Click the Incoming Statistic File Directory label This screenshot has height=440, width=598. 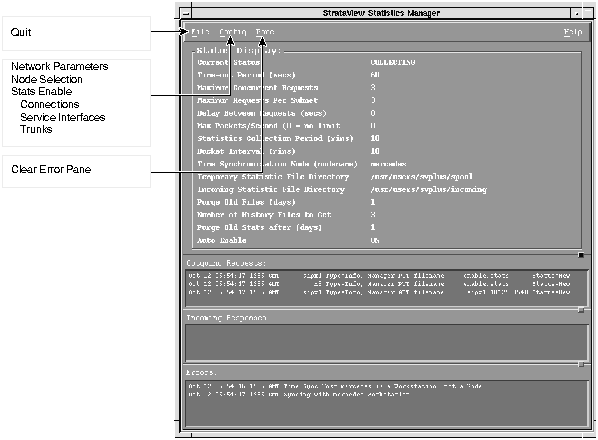271,189
